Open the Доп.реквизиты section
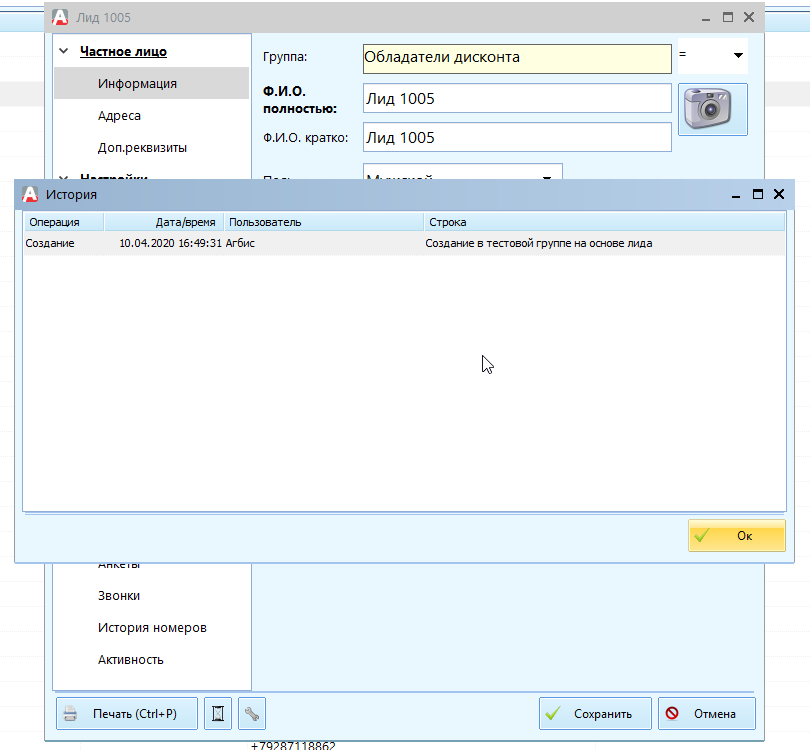 142,147
